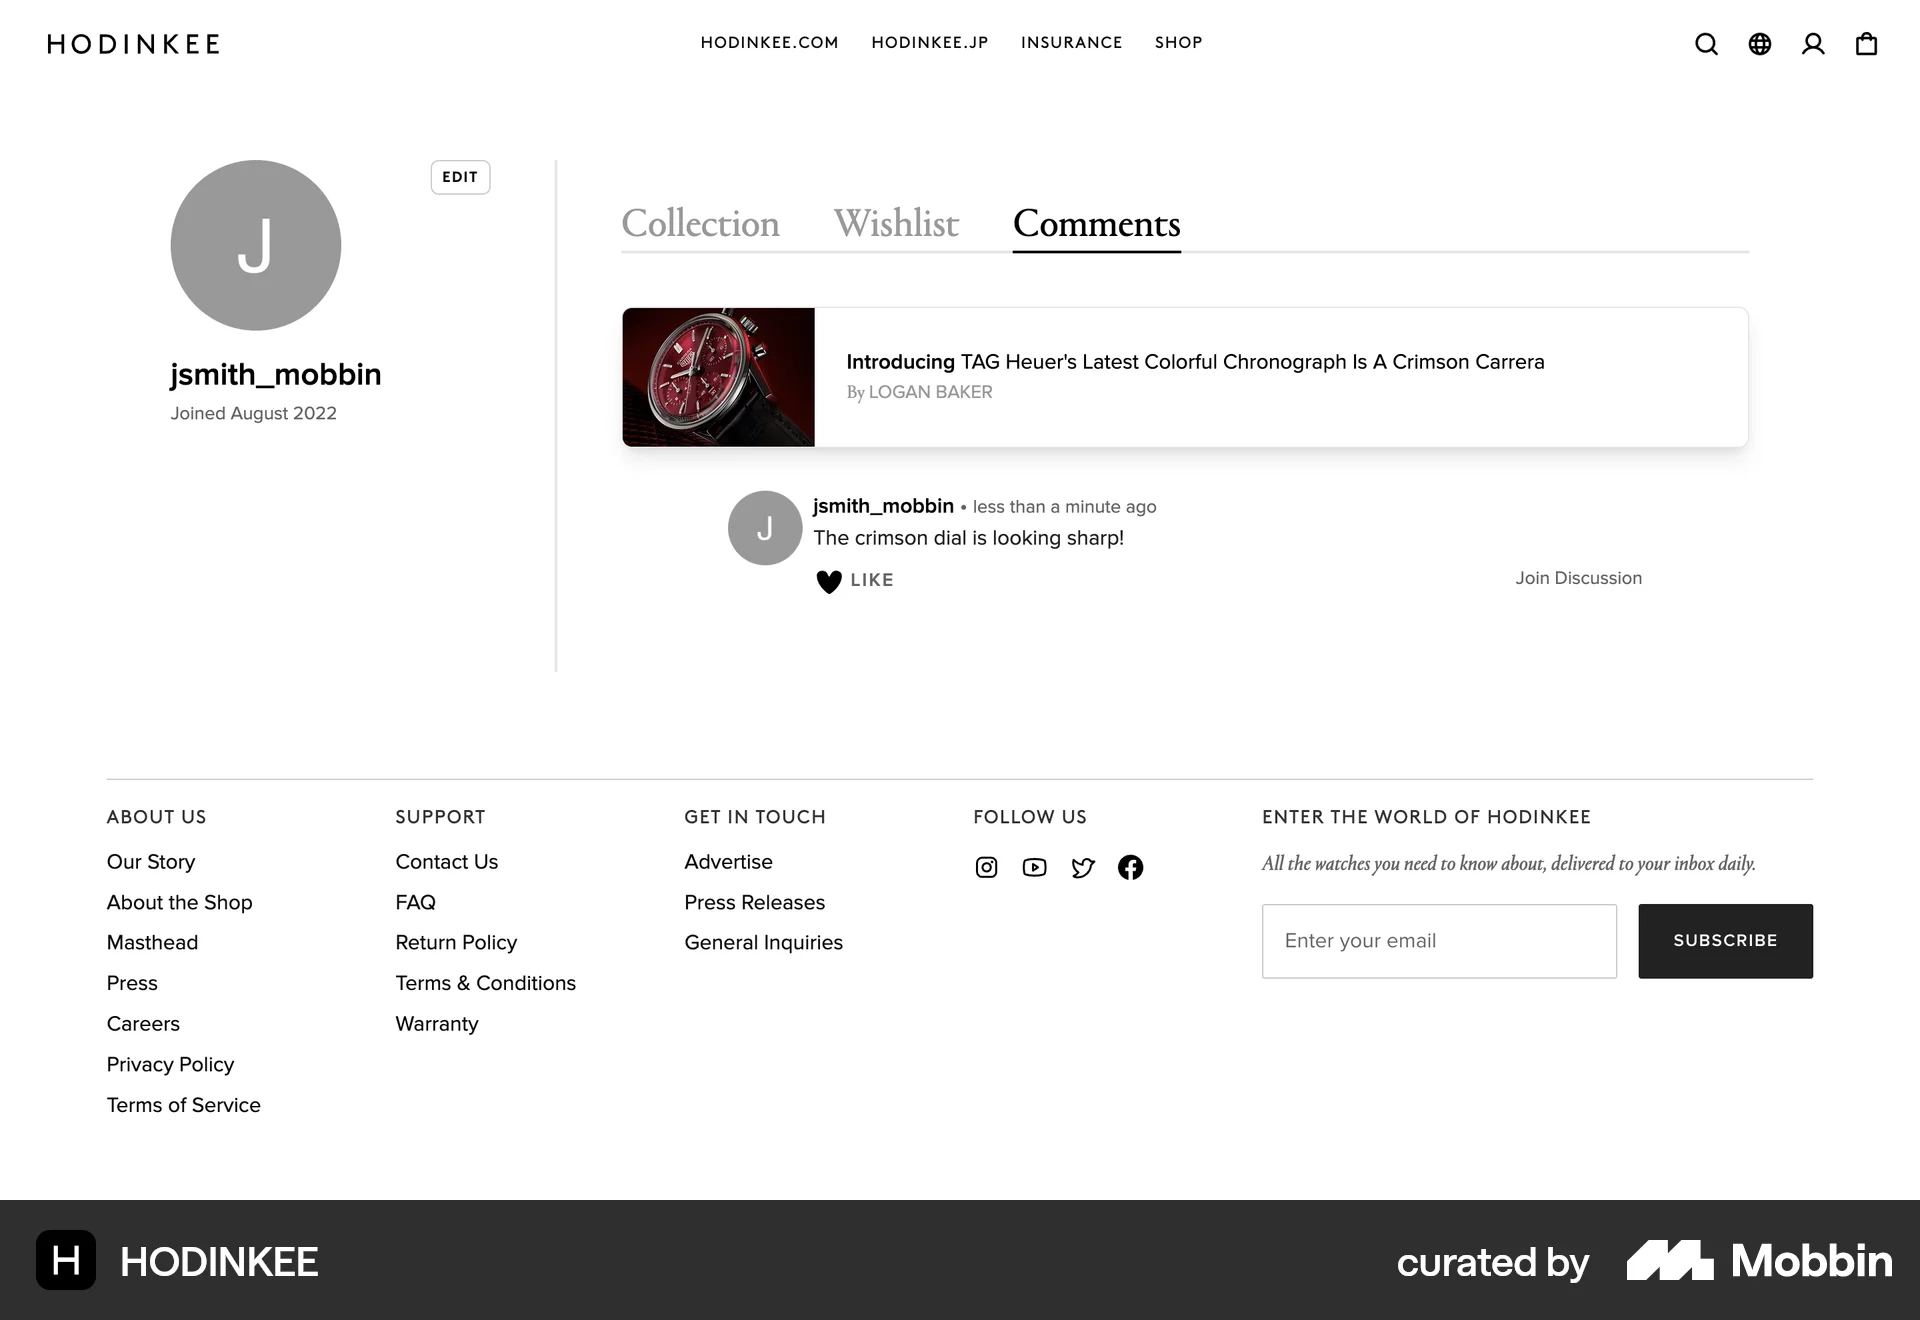1920x1320 pixels.
Task: Open HODINKEE's Twitter icon
Action: 1082,867
